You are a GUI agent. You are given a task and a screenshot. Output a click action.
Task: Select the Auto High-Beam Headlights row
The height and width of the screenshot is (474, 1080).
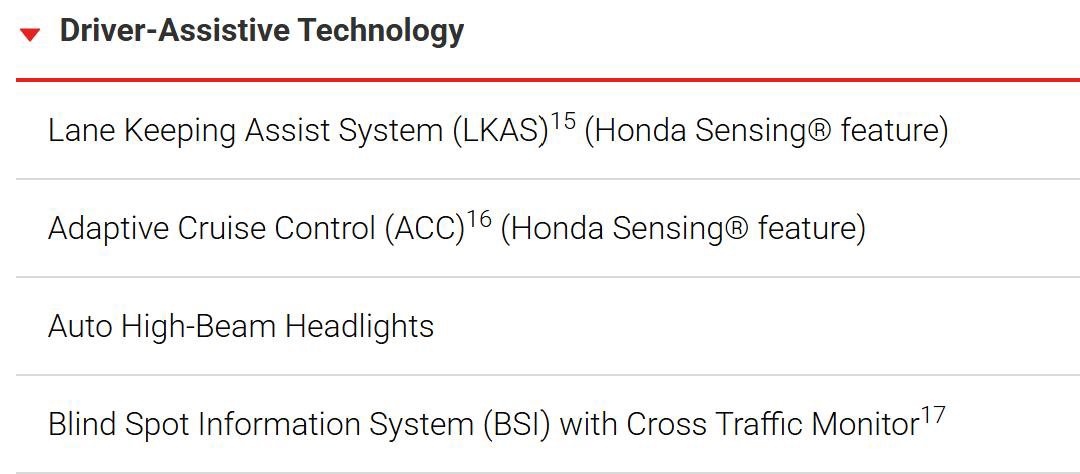[x=548, y=327]
